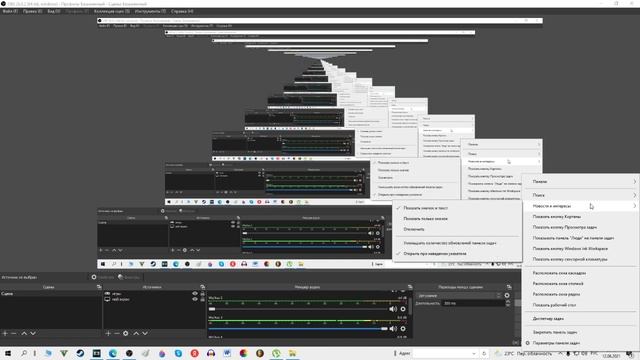Expand the 'Поиск' submenu
This screenshot has height=360, width=640.
click(x=581, y=196)
